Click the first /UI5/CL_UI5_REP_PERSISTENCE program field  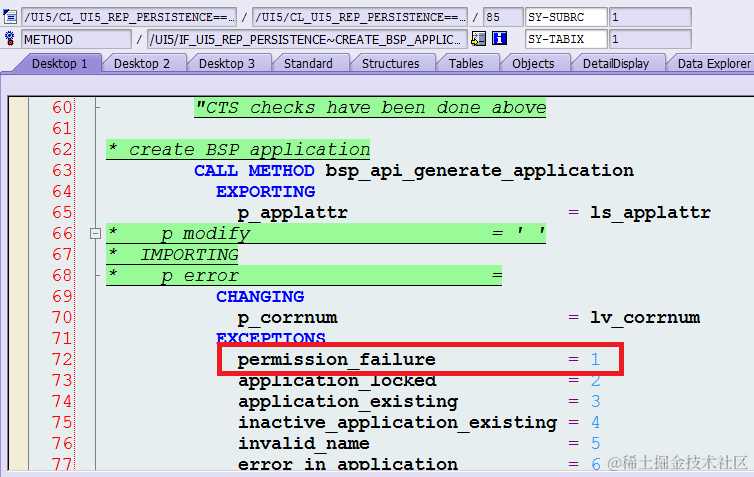pos(129,17)
